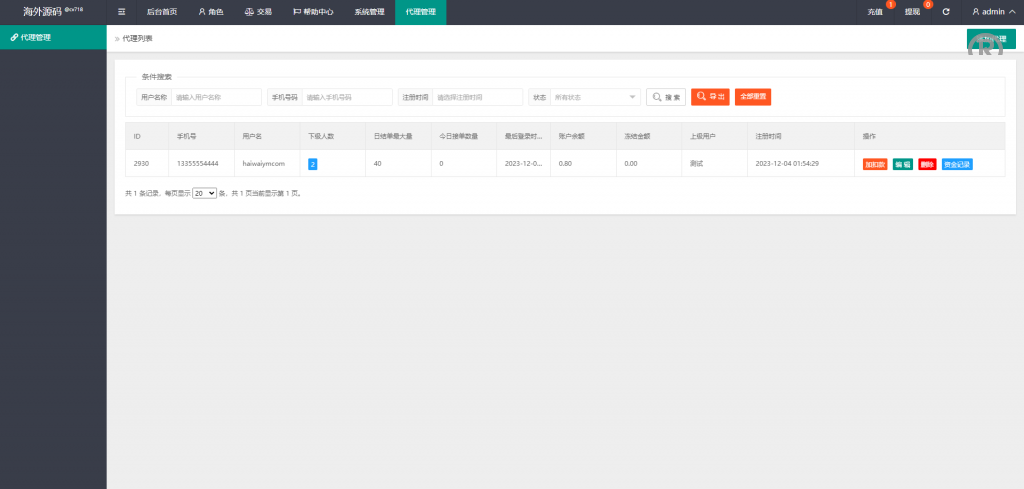Open 系统管理 in top navigation

click(369, 12)
